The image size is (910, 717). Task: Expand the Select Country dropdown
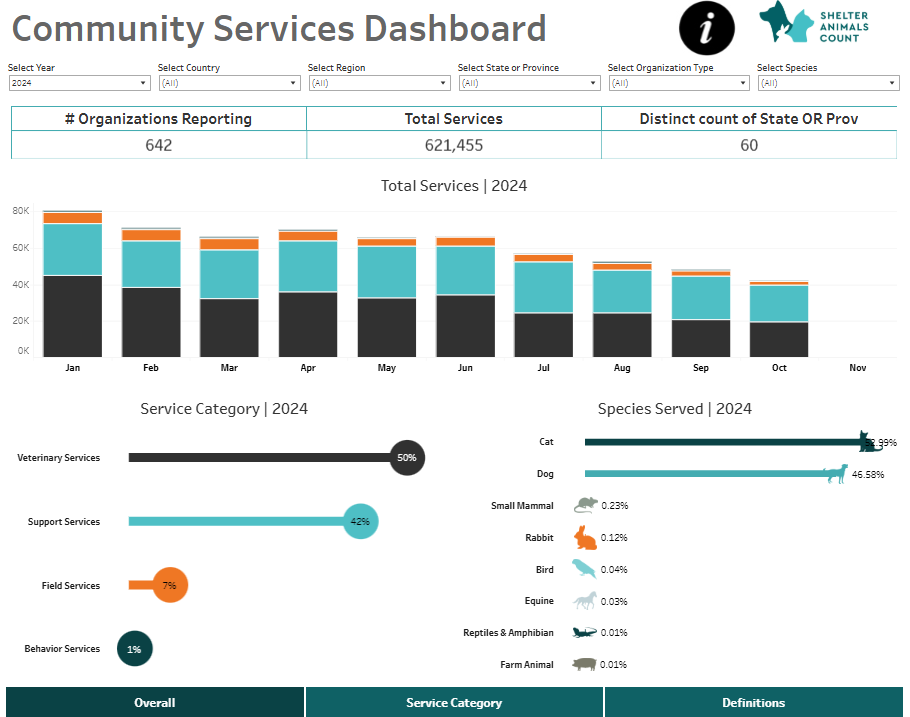pos(229,83)
